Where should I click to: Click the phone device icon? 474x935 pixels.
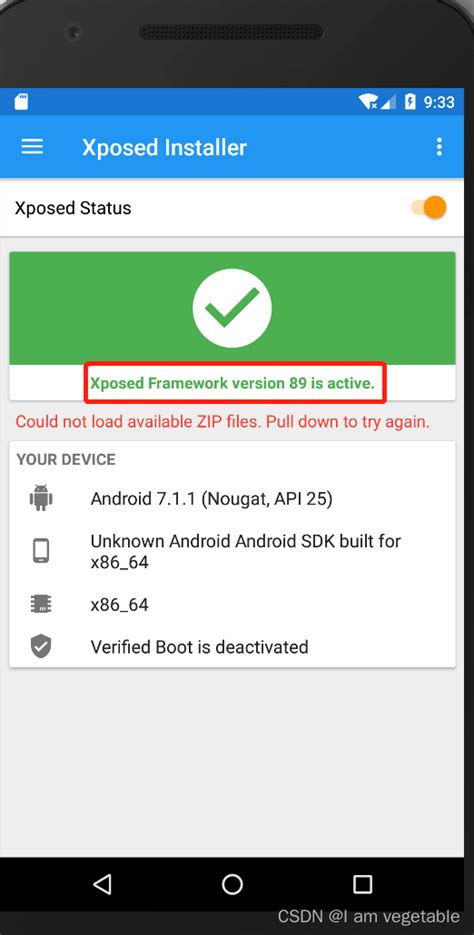coord(41,551)
